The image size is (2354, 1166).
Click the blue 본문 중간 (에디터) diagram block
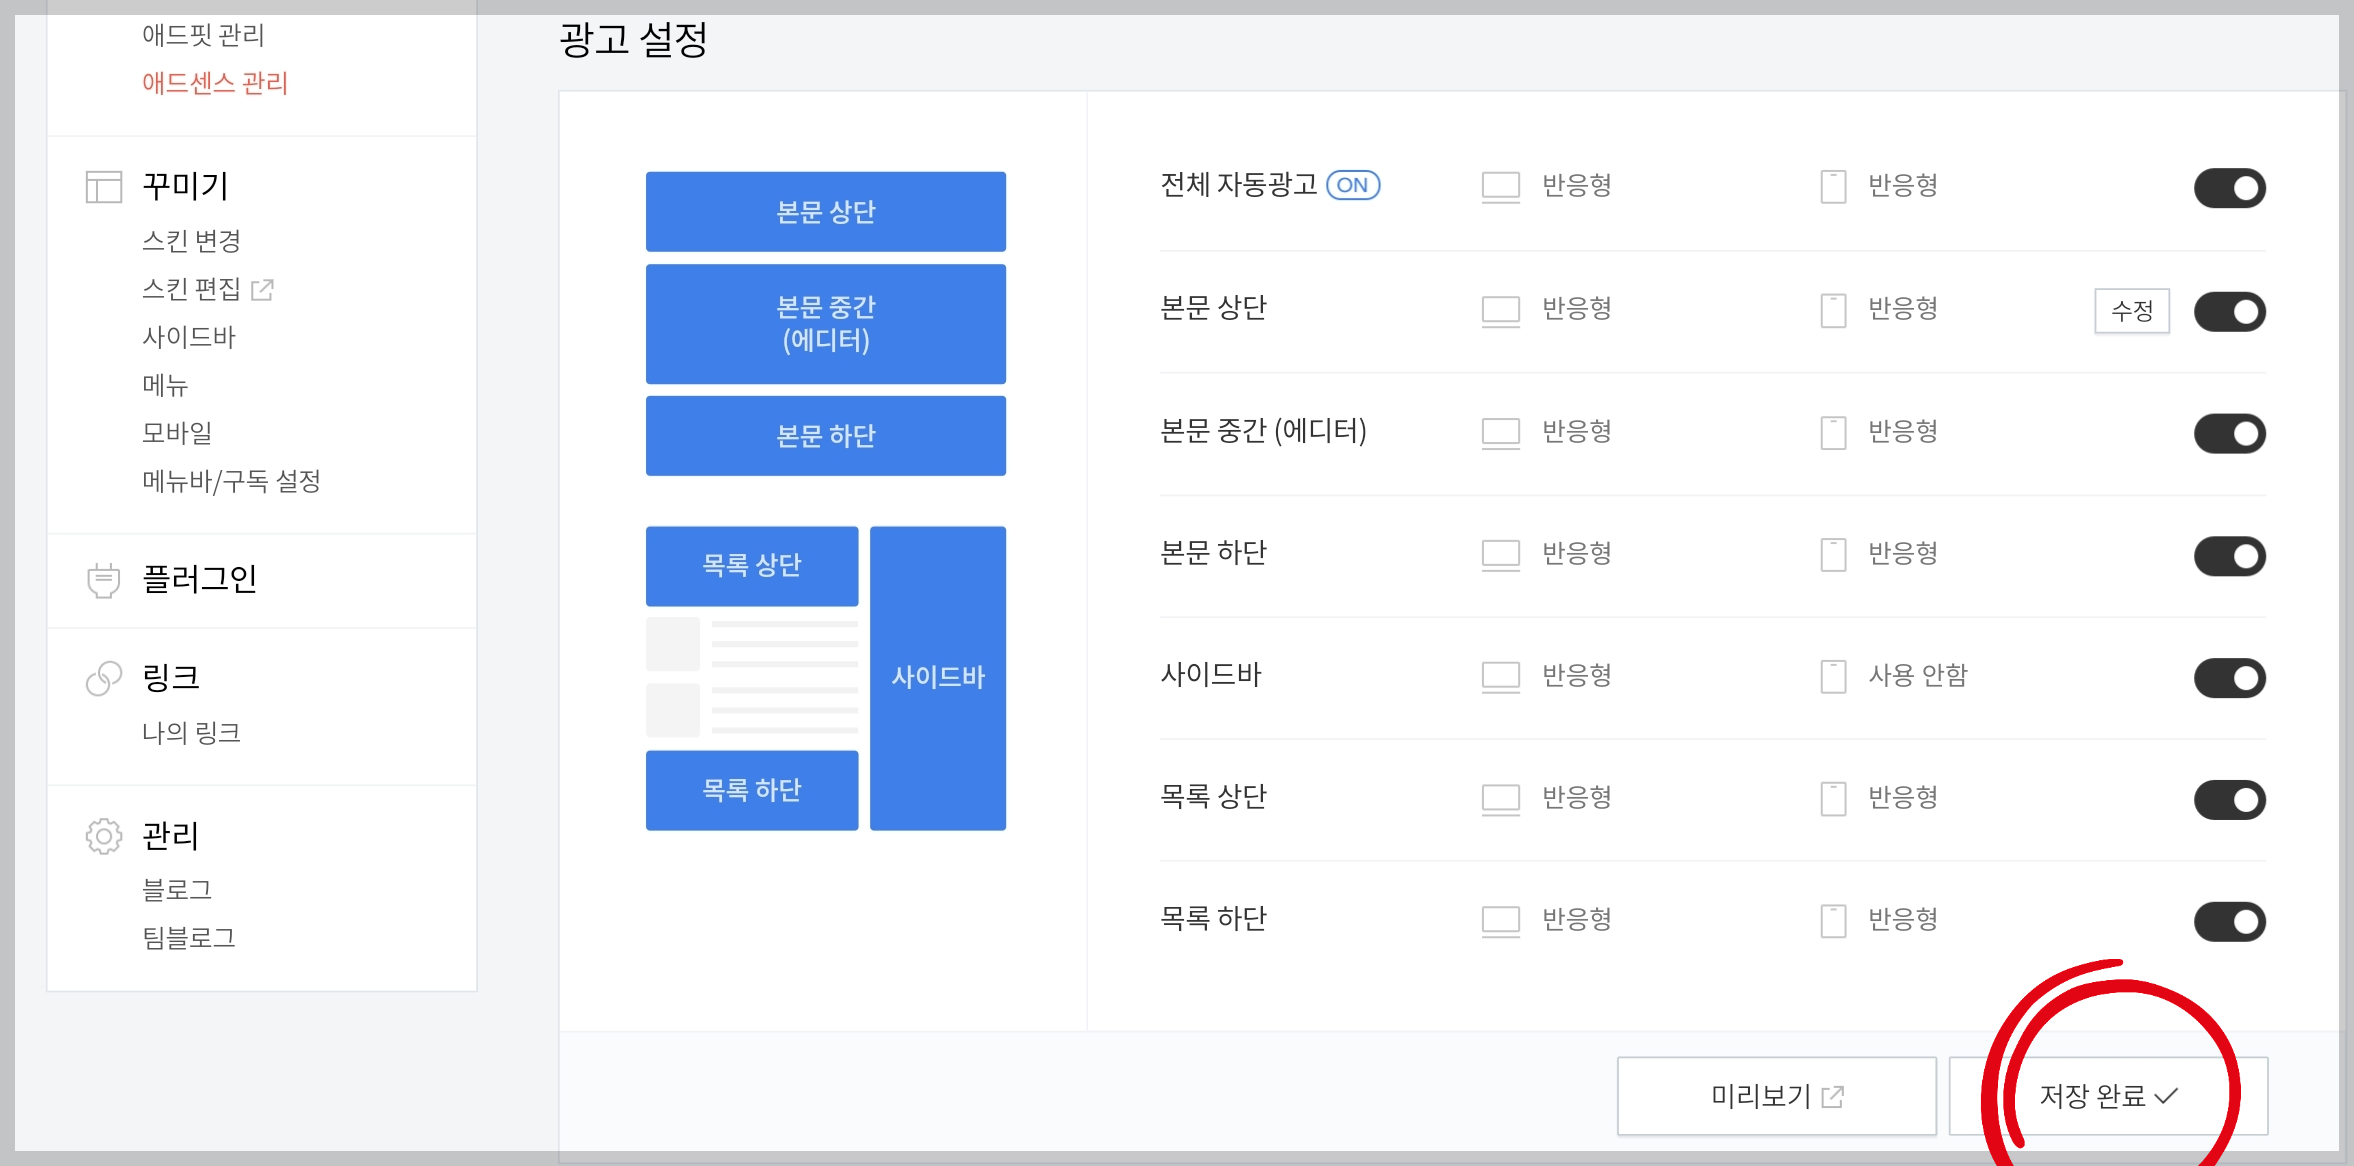[826, 324]
